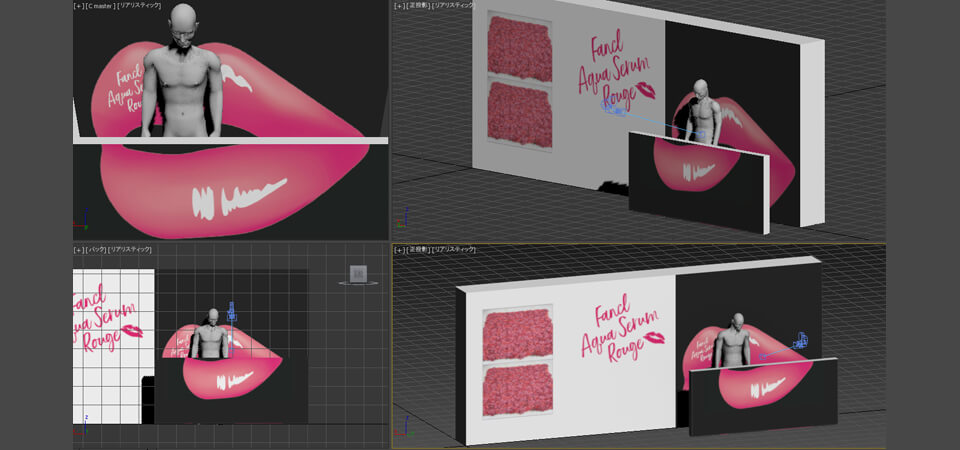Viewport: 960px width, 450px height.
Task: Click the [バック] view label
Action: pos(96,250)
